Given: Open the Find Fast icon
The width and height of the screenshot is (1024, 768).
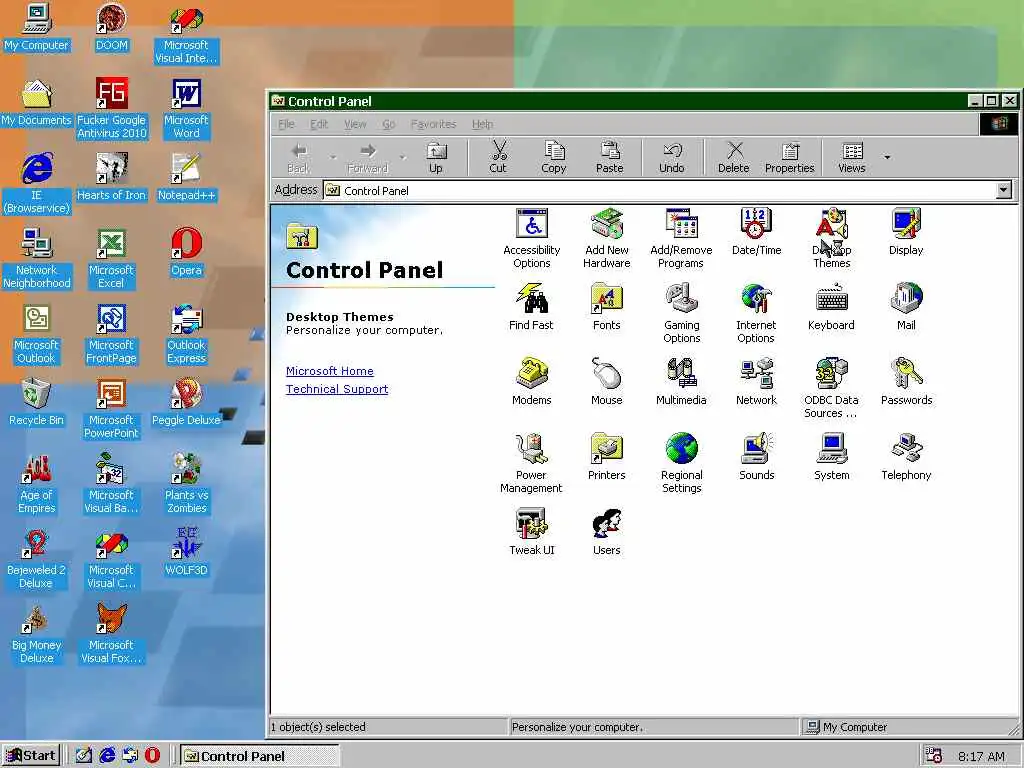Looking at the screenshot, I should 532,306.
